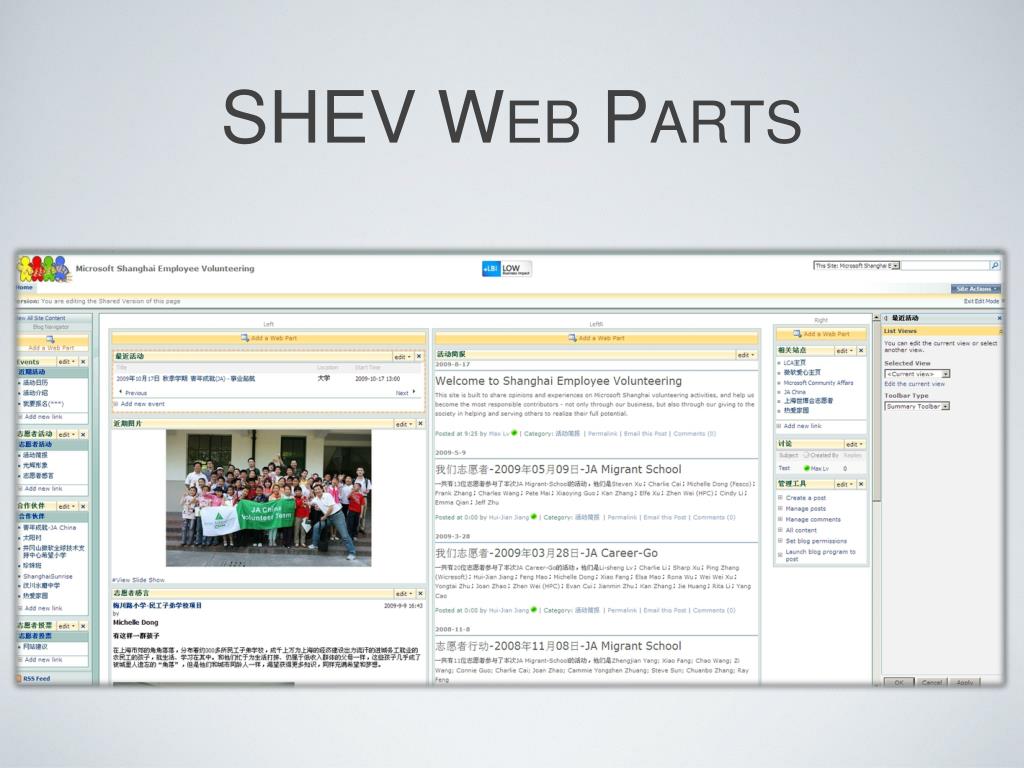
Task: Open the 相关站点 edit menu
Action: [x=844, y=351]
